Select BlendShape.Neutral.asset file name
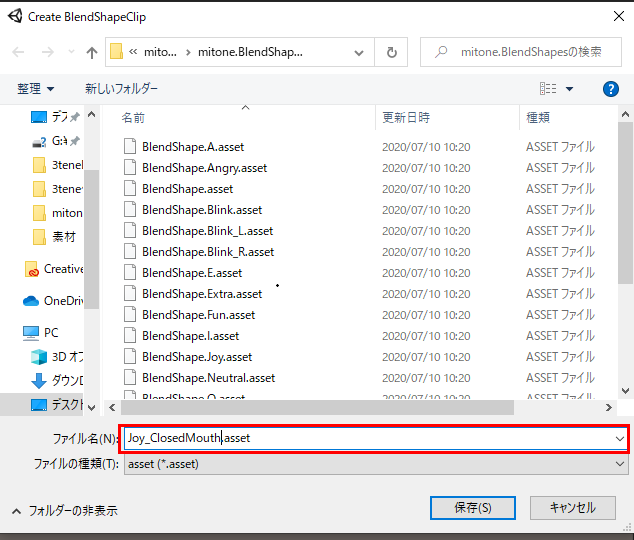This screenshot has height=540, width=634. [x=208, y=378]
